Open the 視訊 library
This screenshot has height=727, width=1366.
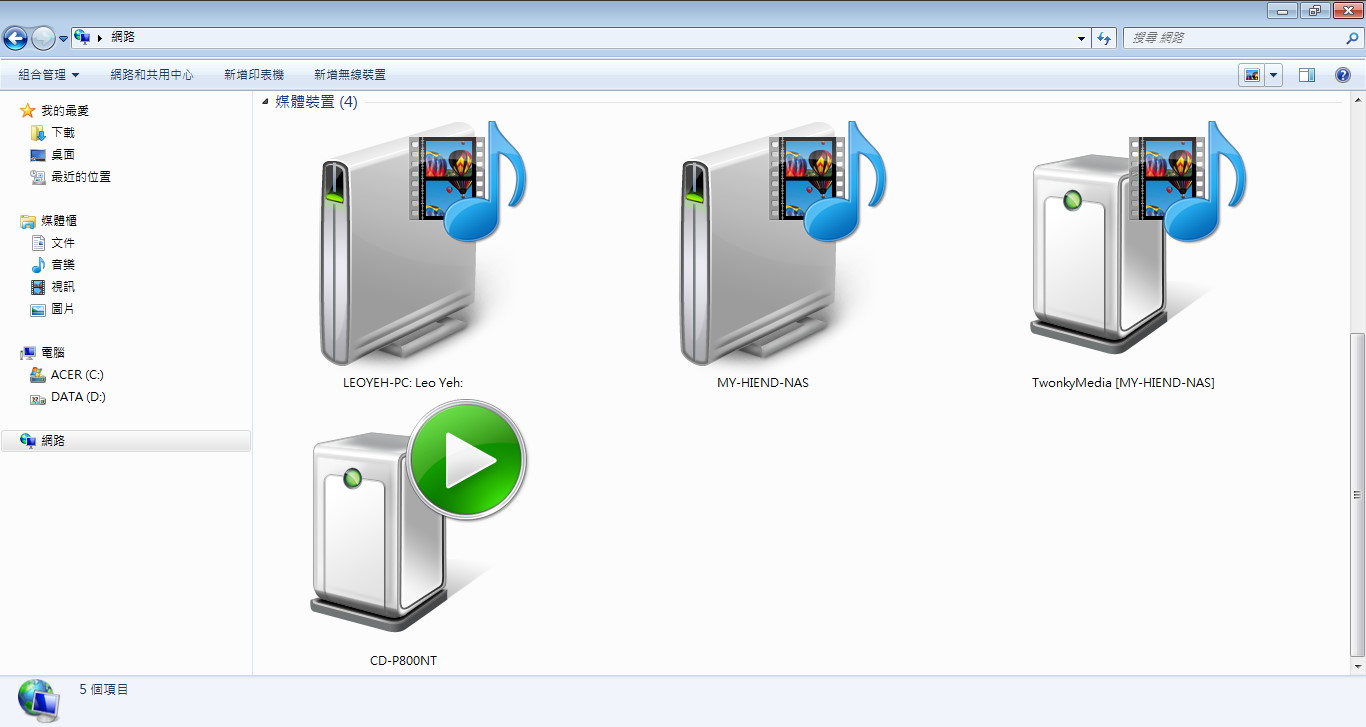(63, 287)
